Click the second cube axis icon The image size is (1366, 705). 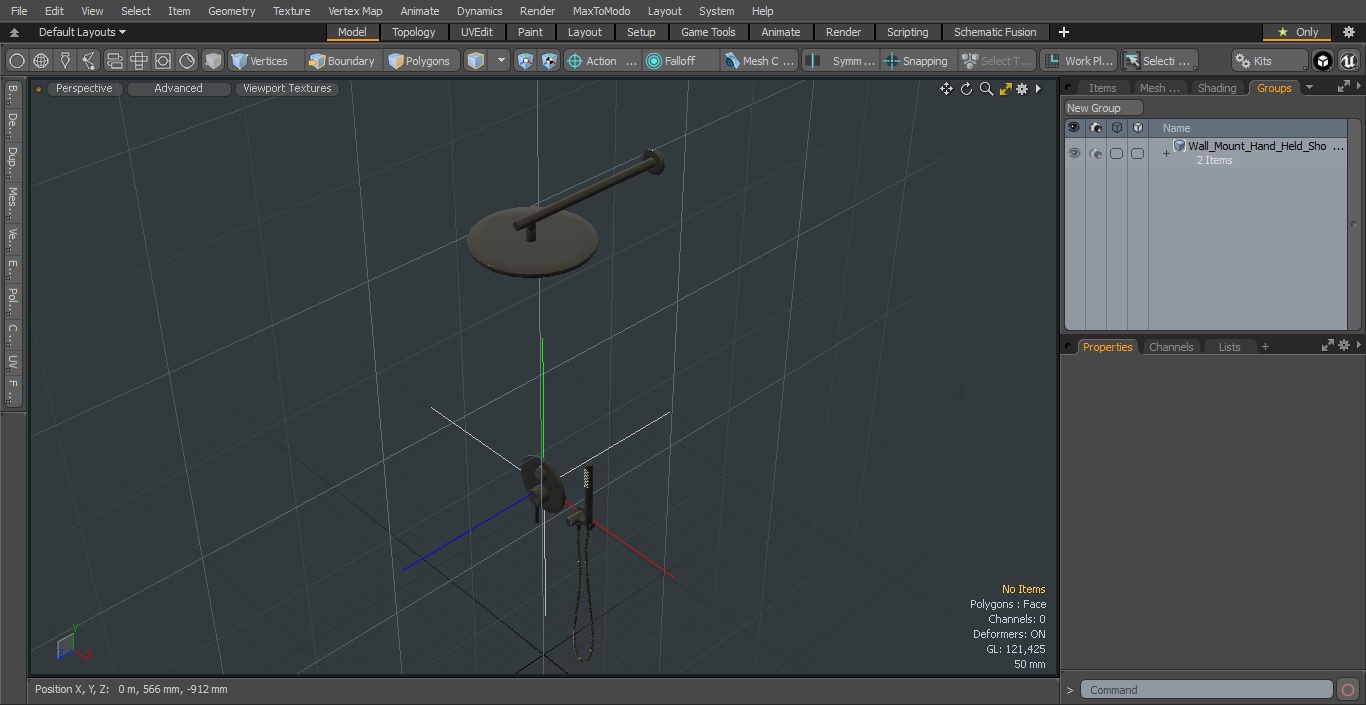pyautogui.click(x=549, y=61)
